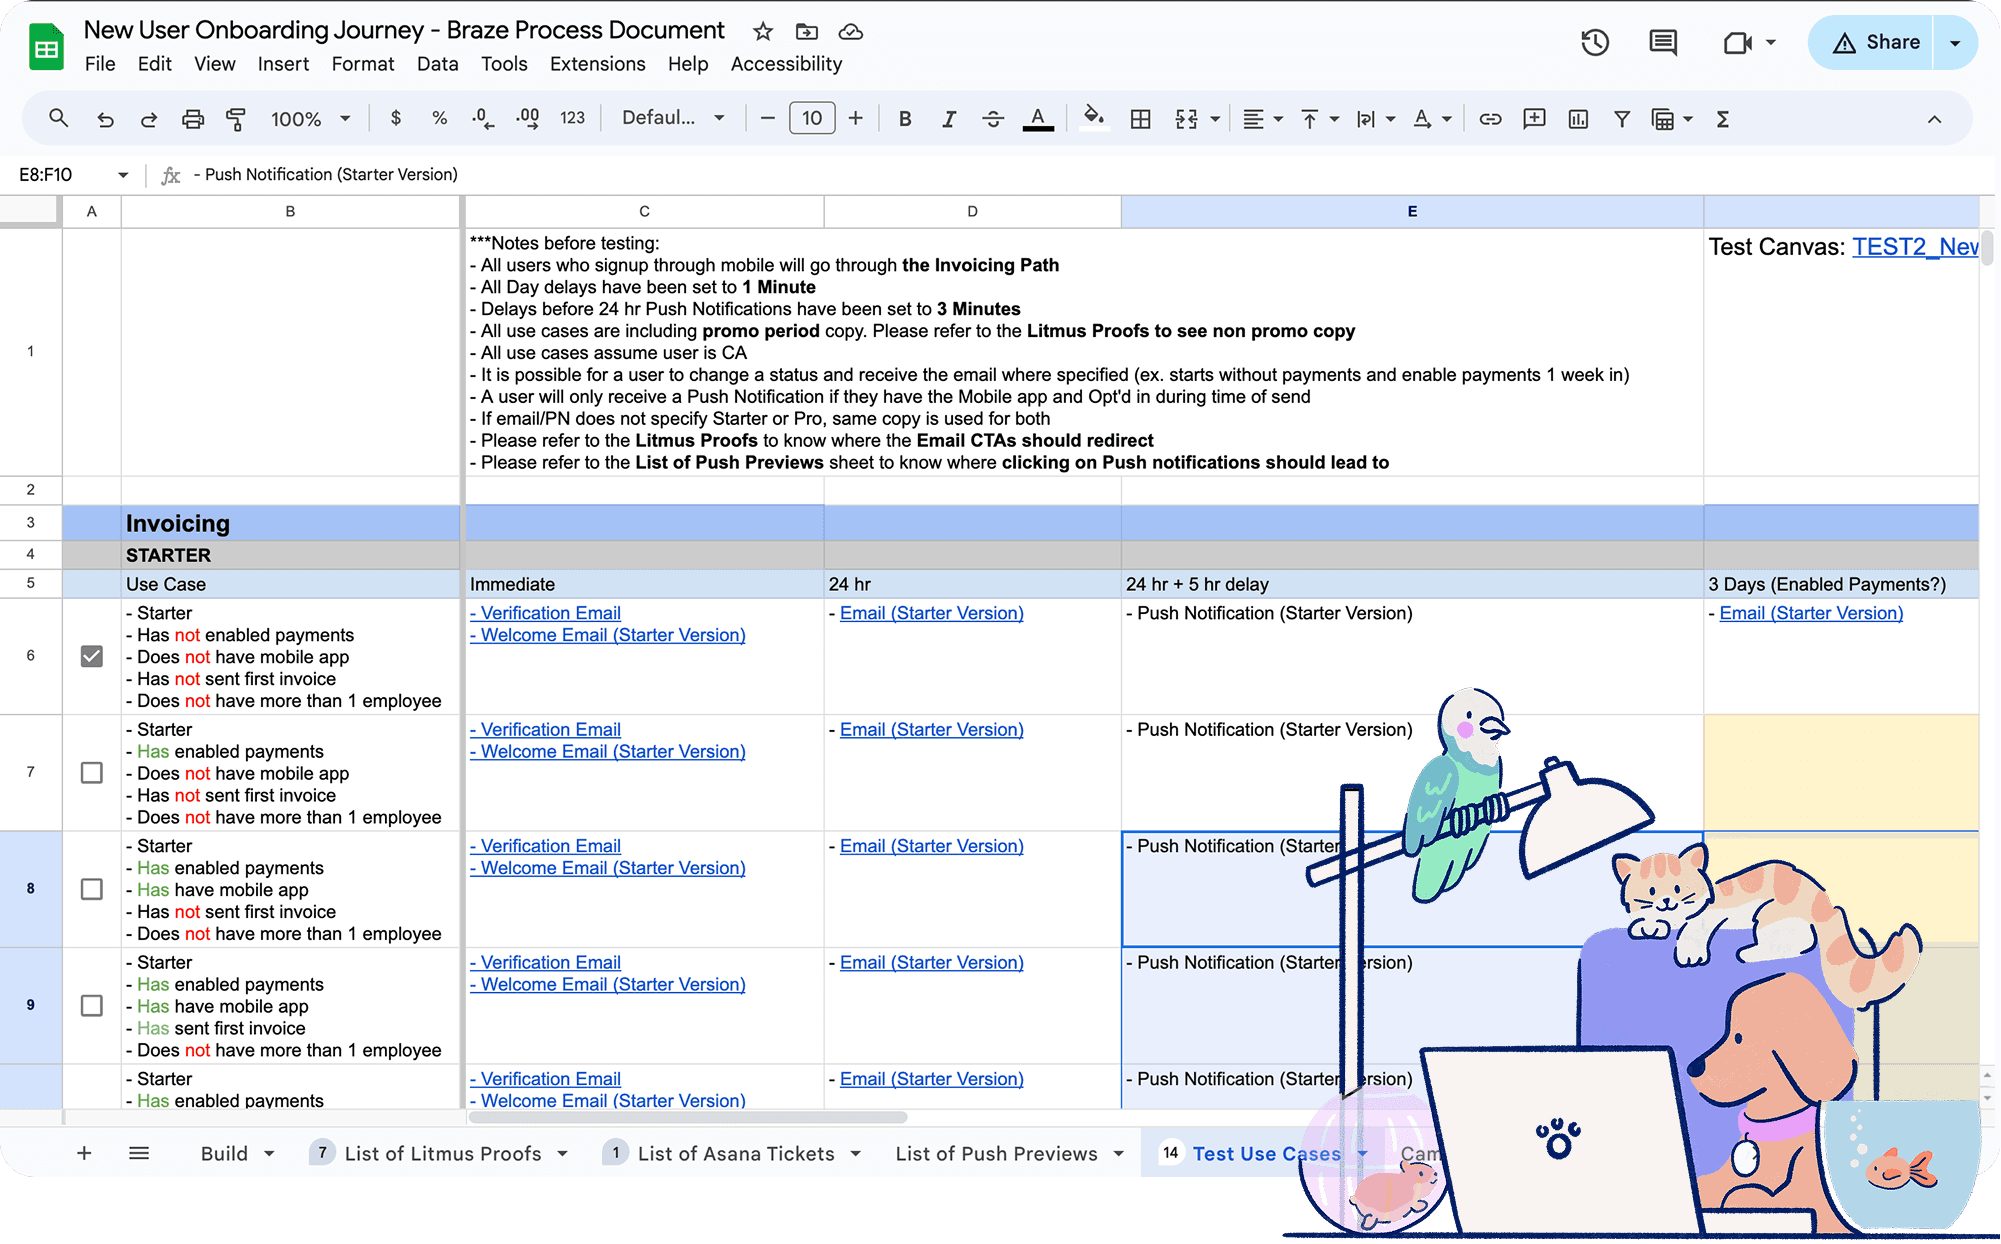2001x1244 pixels.
Task: Open the name box dropdown arrow
Action: pyautogui.click(x=123, y=175)
